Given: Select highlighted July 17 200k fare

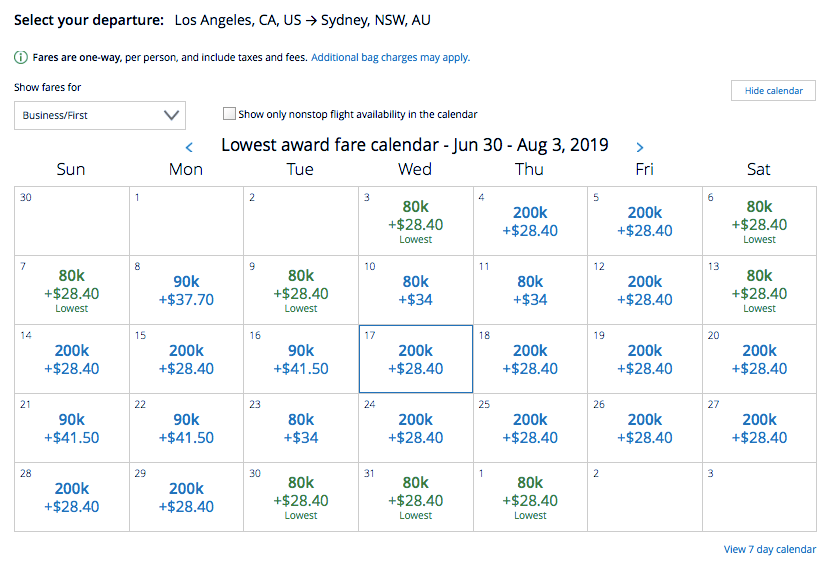Looking at the screenshot, I should point(416,359).
